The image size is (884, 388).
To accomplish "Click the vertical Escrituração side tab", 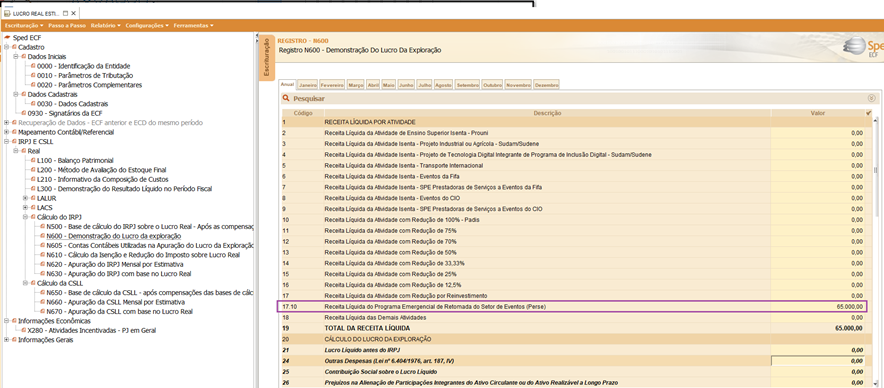I will click(267, 58).
